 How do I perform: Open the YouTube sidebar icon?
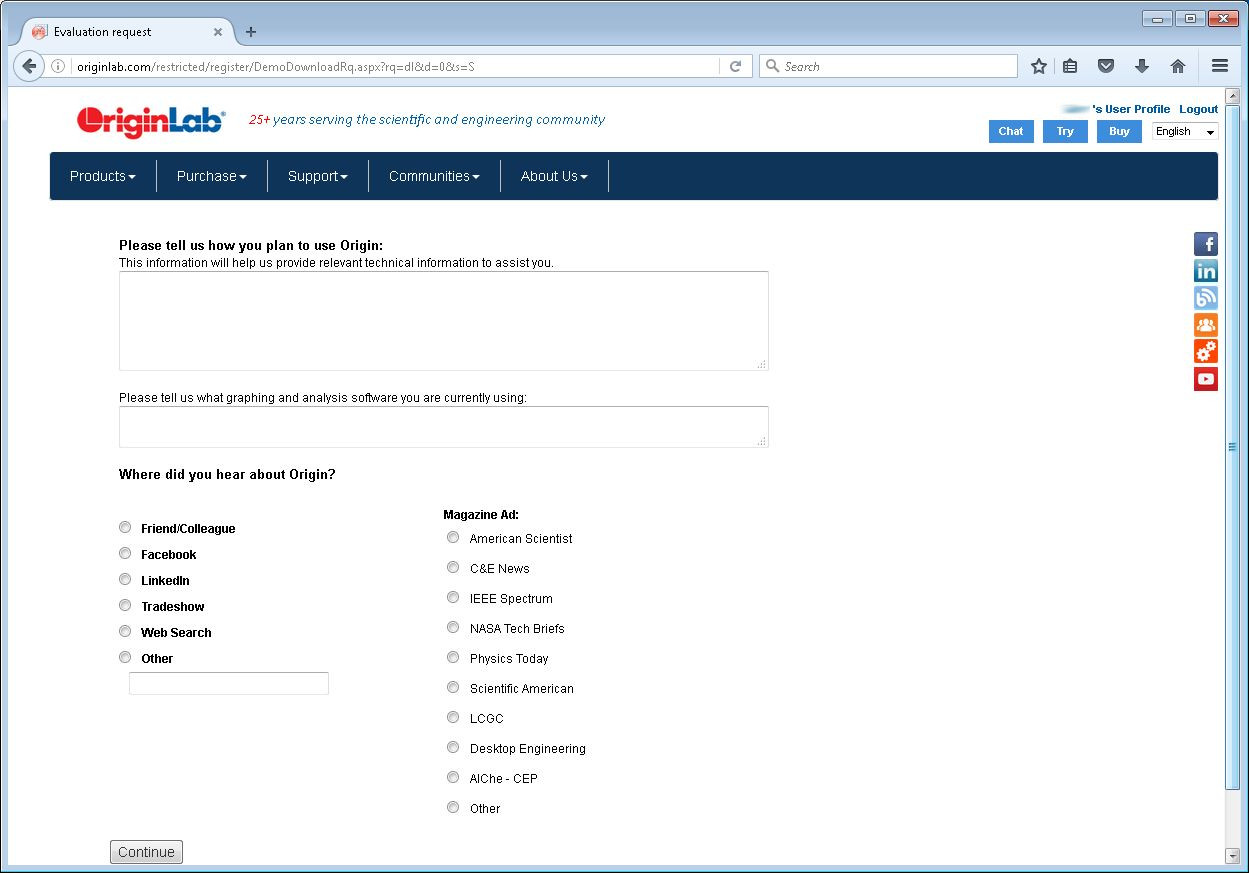(1205, 379)
